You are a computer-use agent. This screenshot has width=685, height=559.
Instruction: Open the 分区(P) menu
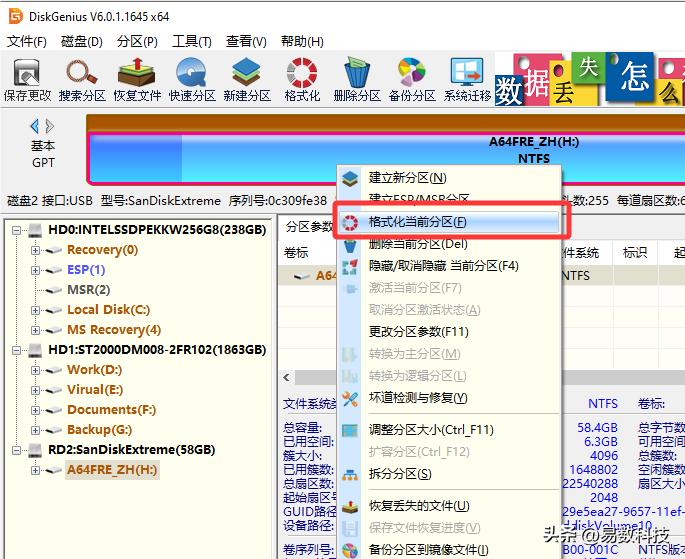pos(137,41)
